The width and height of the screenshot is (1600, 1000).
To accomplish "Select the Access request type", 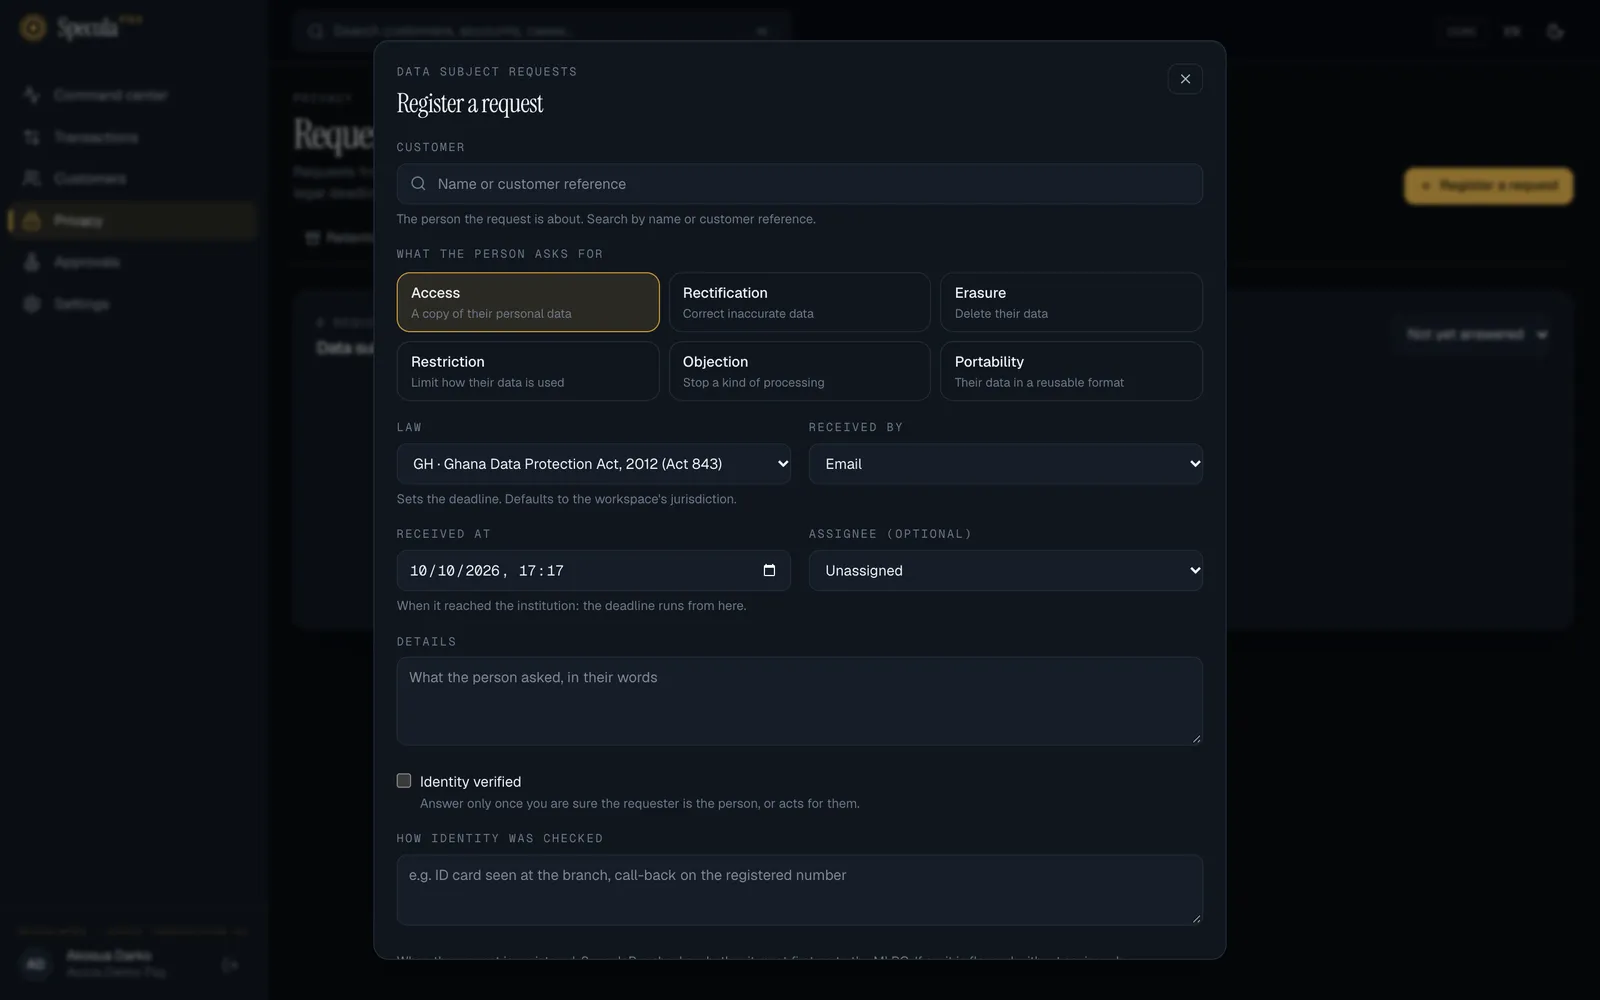I will point(528,302).
